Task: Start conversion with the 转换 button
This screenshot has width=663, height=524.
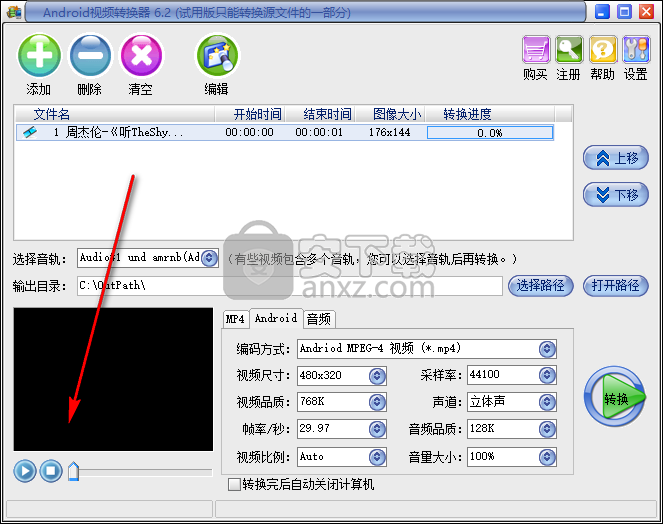Action: pyautogui.click(x=615, y=397)
